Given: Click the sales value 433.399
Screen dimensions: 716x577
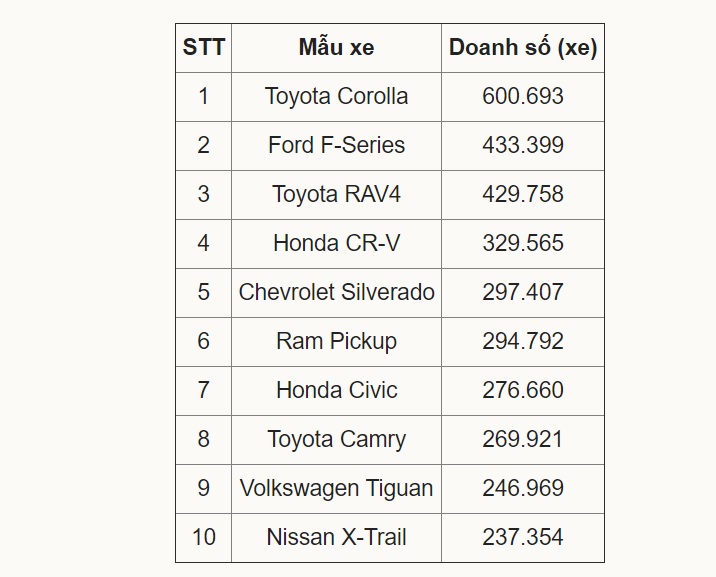Looking at the screenshot, I should point(522,145).
